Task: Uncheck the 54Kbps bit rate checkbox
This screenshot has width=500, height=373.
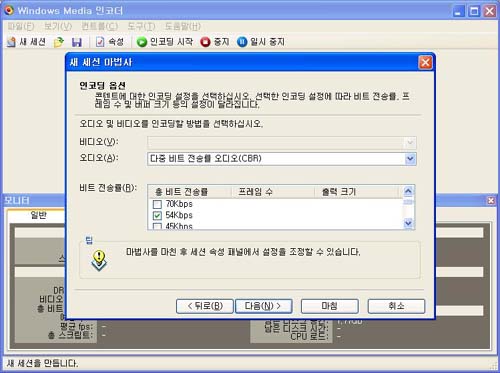Action: tap(157, 215)
